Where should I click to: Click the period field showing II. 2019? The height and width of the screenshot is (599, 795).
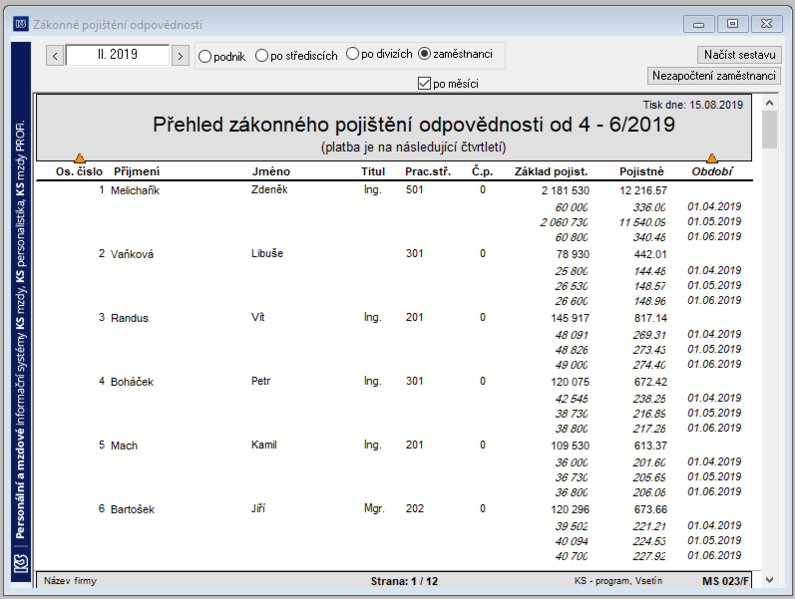117,55
